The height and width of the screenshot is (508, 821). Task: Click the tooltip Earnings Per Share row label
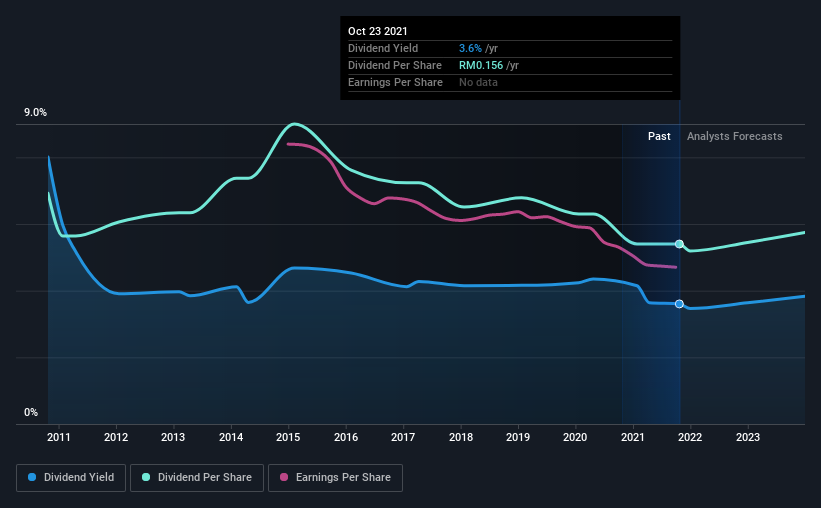395,82
